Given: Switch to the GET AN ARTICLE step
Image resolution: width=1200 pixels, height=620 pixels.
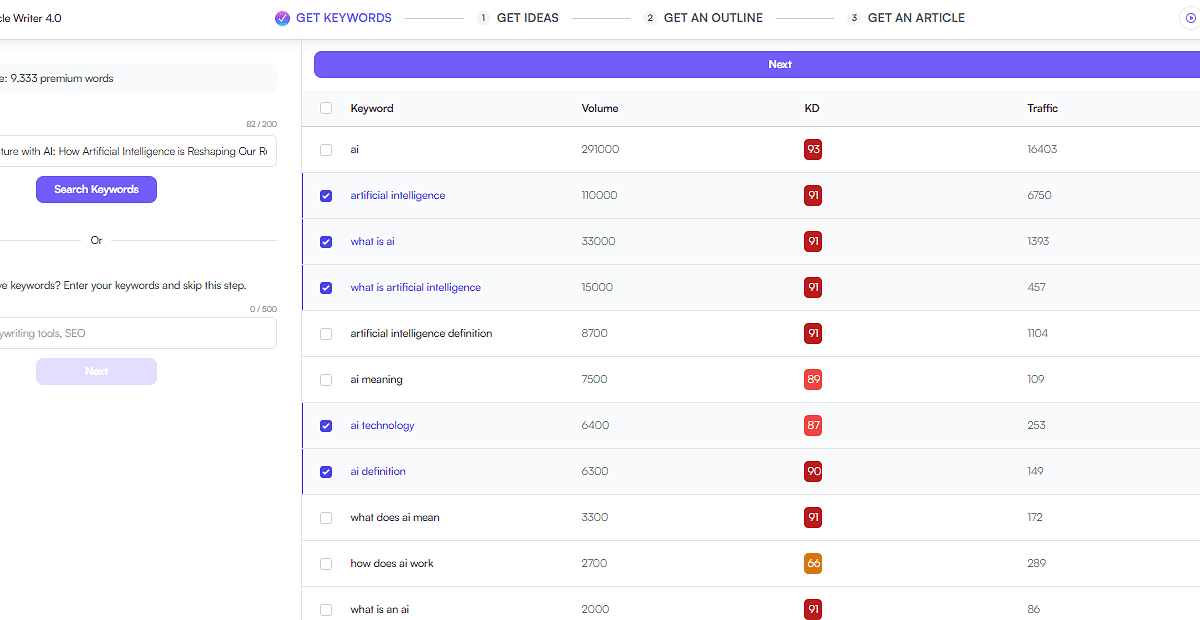Looking at the screenshot, I should click(916, 18).
